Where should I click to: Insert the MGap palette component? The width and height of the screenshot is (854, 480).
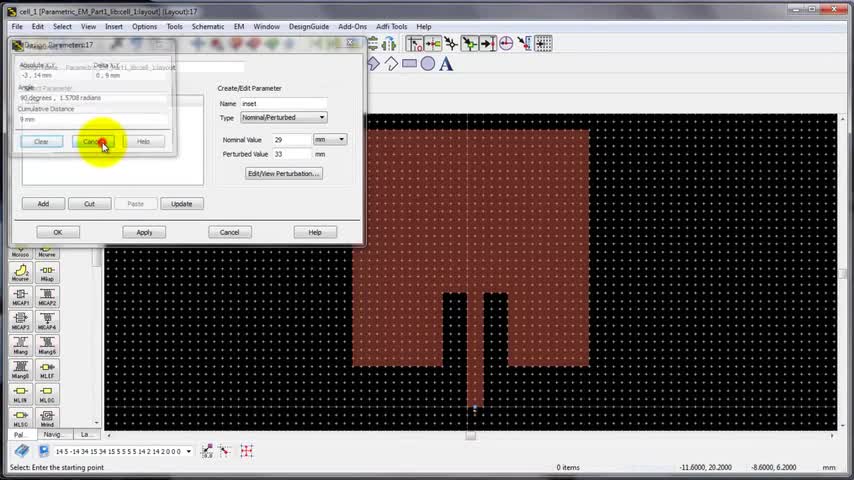[x=47, y=272]
